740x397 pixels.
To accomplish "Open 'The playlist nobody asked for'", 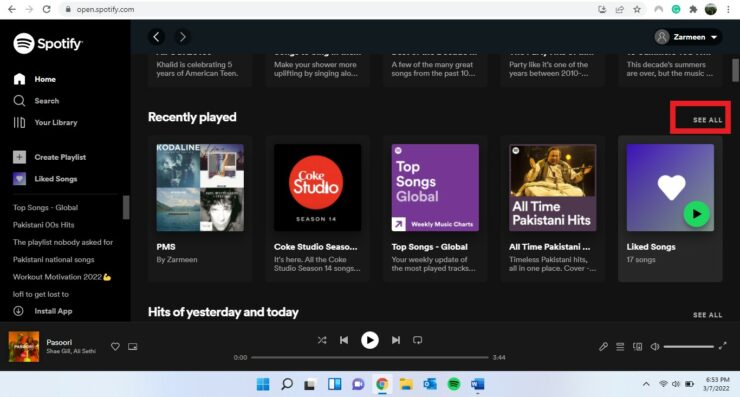I will pyautogui.click(x=63, y=242).
